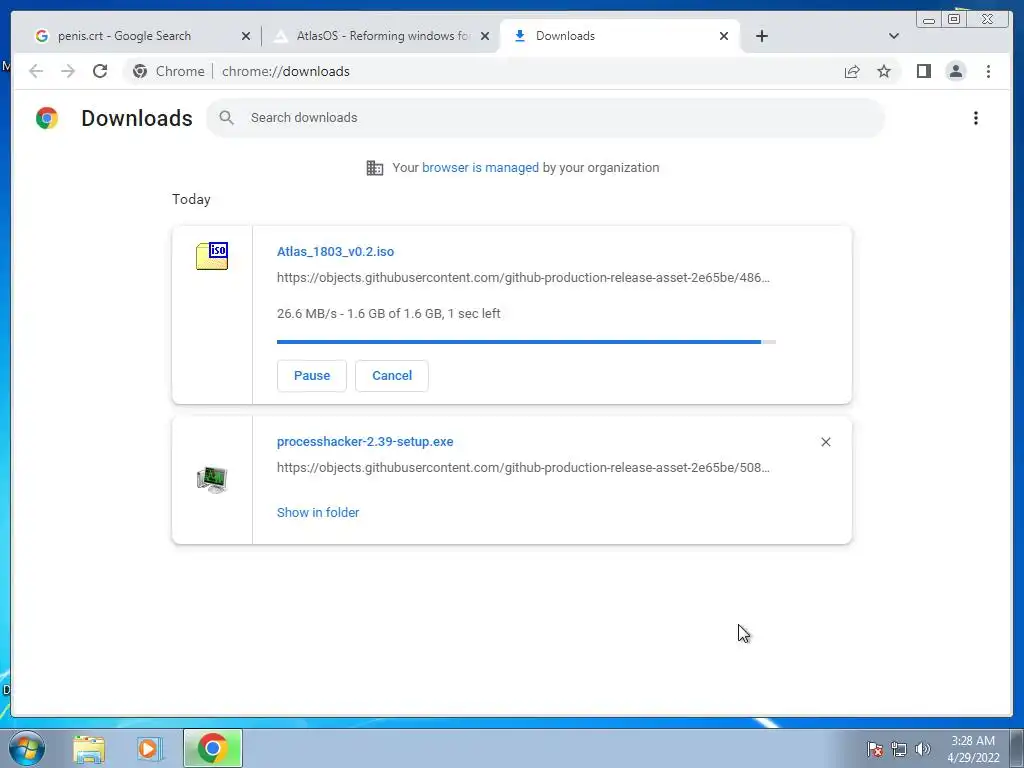Click the ISO file icon for Atlas_1803_v0.2.iso
The width and height of the screenshot is (1024, 768).
[x=212, y=255]
